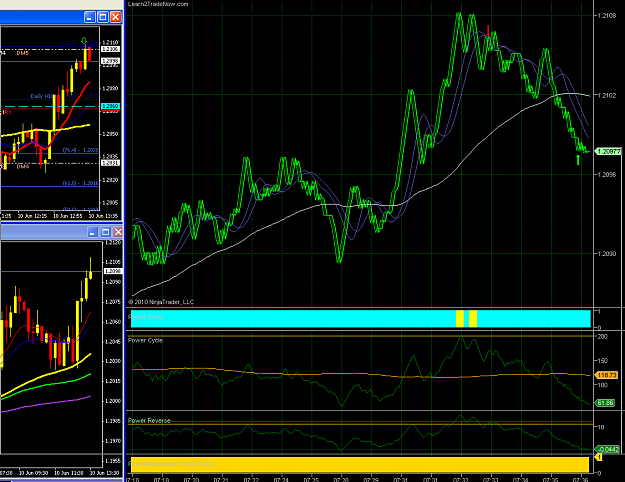Close the lower left chart window
625x482 pixels.
118,232
